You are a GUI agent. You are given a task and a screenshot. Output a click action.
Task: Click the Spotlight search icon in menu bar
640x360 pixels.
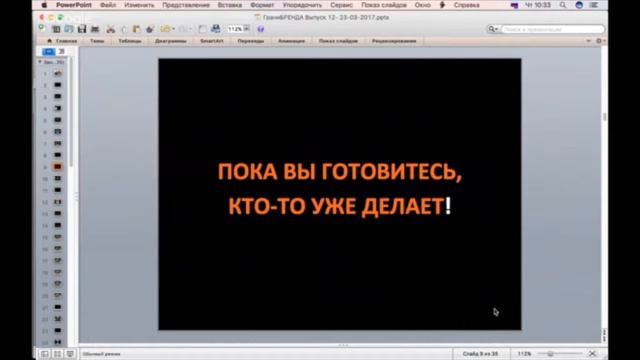(563, 5)
